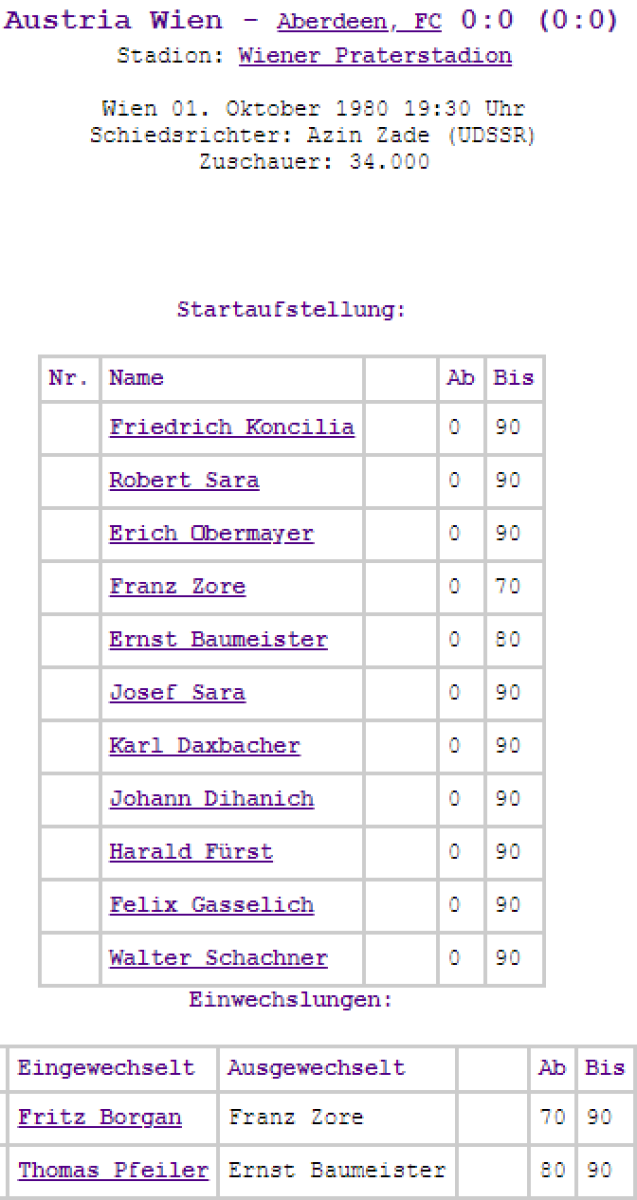Go to Karl Daxbacher's page
Screen dimensions: 637x1200
(x=204, y=746)
